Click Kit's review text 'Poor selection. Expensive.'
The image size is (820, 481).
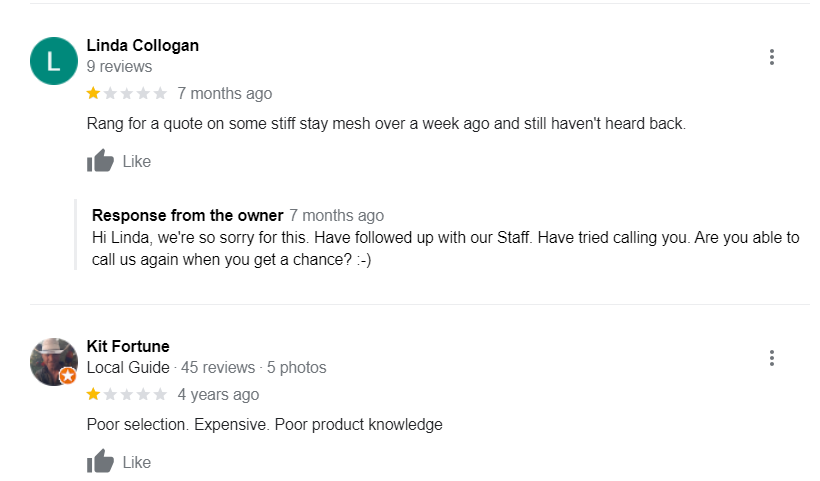[264, 425]
